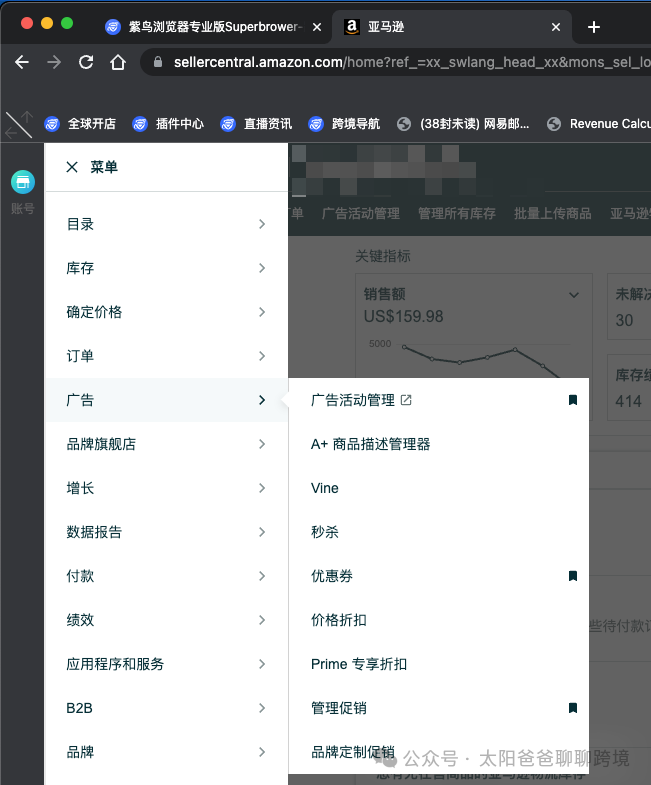Expand the 销售额 dropdown chevron
The width and height of the screenshot is (651, 785).
pos(574,295)
